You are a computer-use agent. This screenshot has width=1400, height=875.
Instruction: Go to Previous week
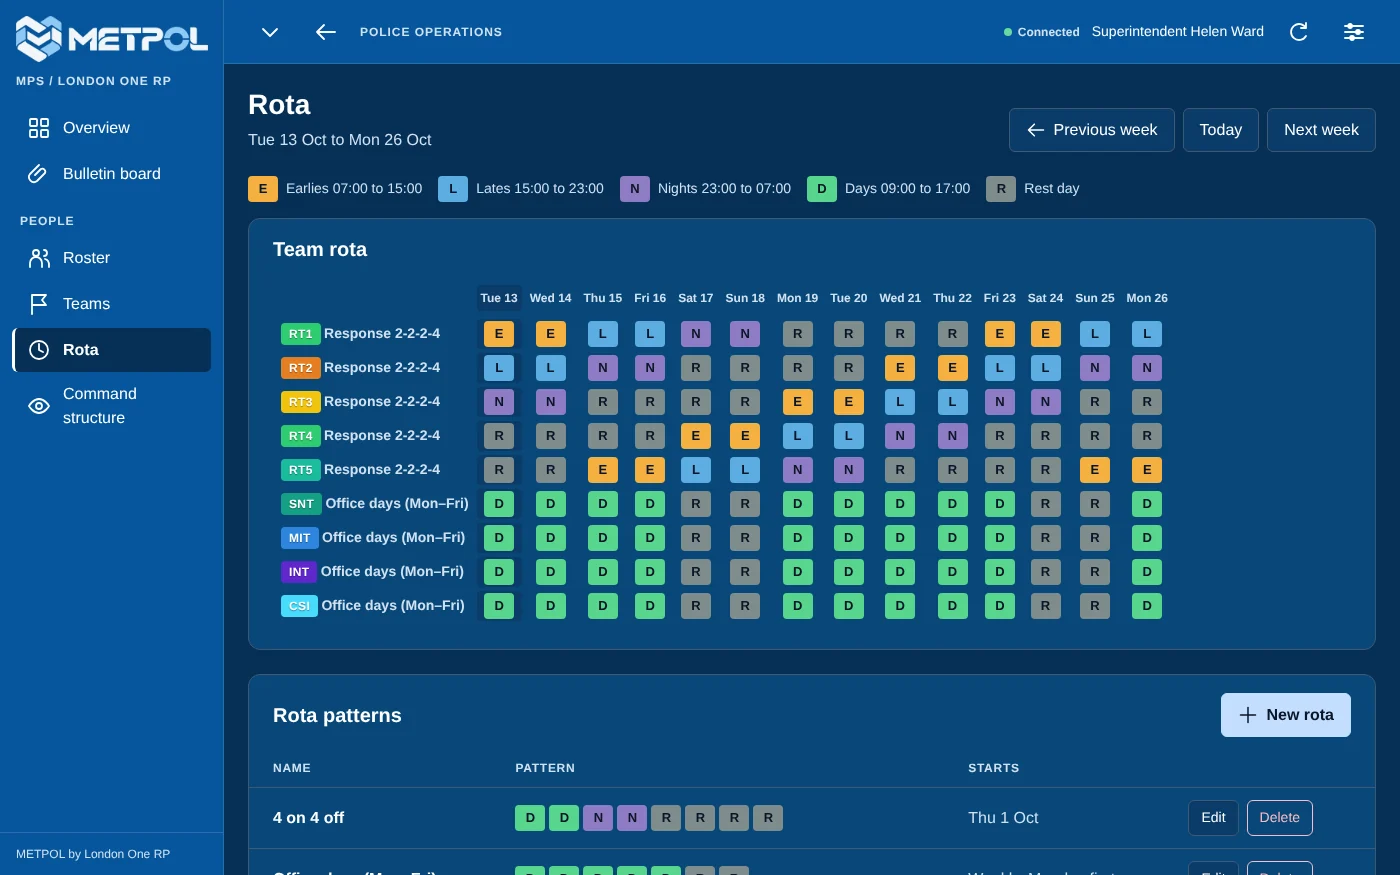[1092, 130]
